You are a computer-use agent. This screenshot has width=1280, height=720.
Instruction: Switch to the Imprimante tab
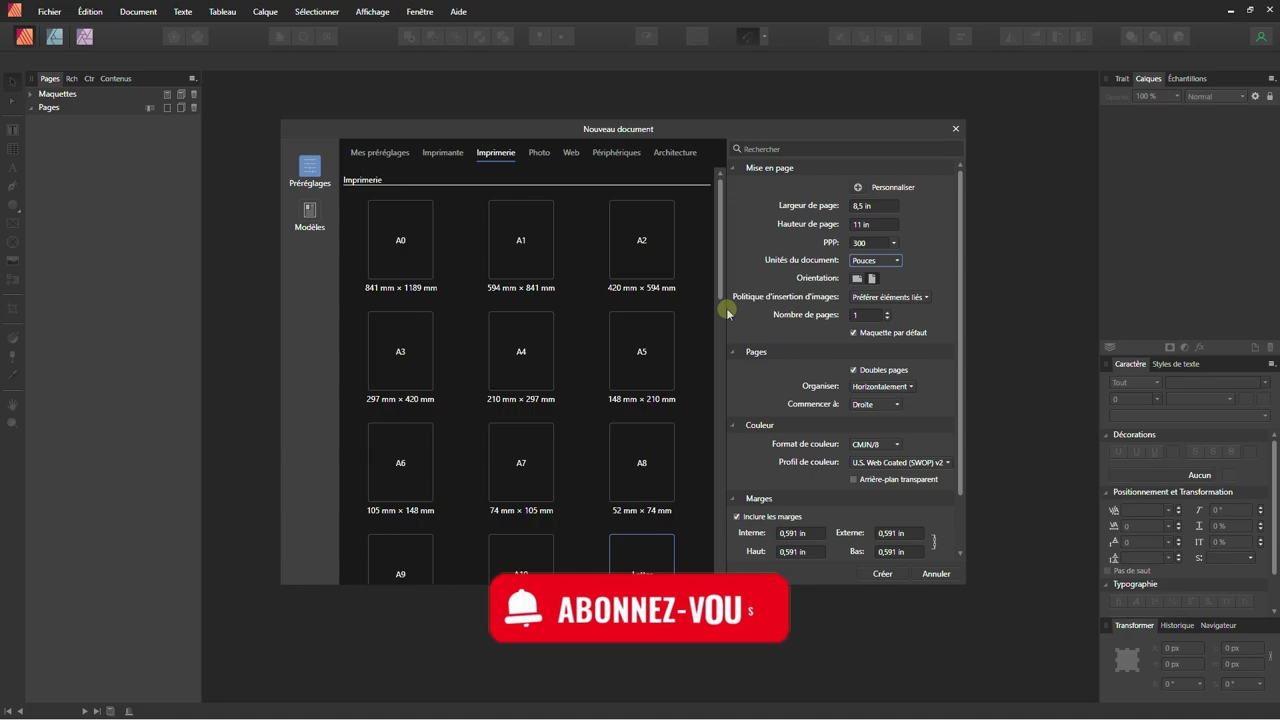[x=443, y=153]
